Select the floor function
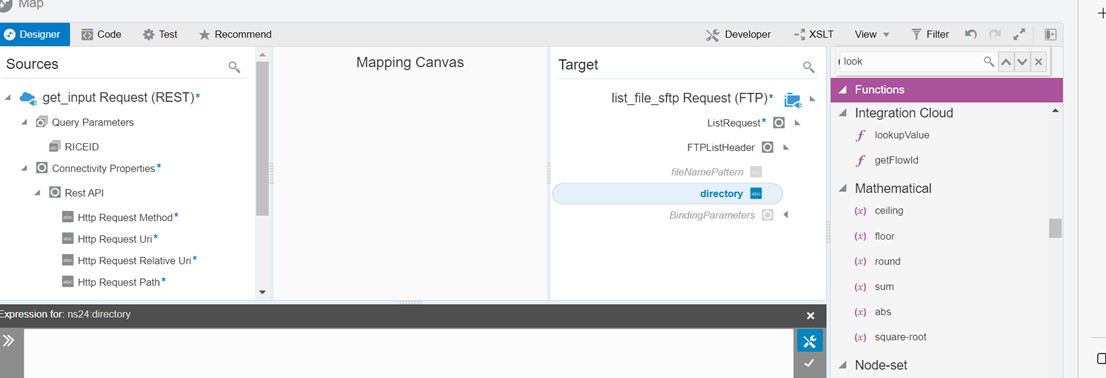The image size is (1106, 378). (885, 236)
